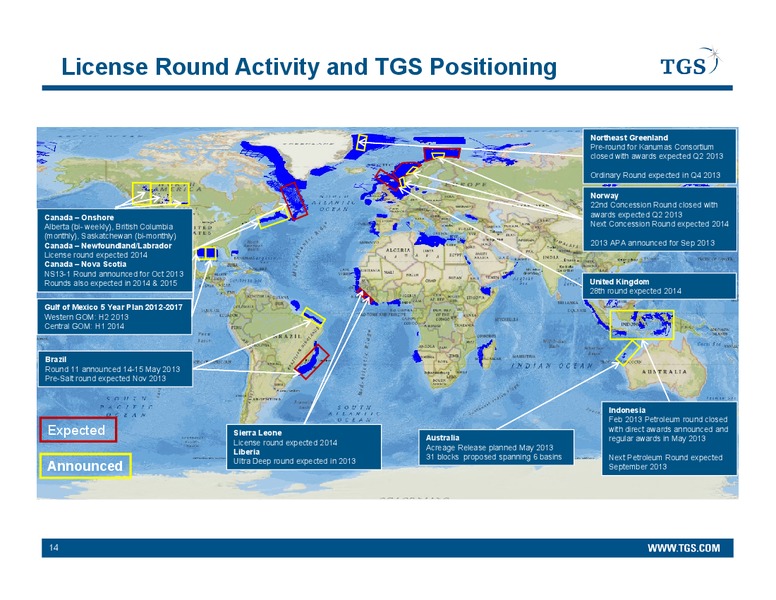The width and height of the screenshot is (776, 600).
Task: Select 'Ultra Deep round expected in 2013' line
Action: tap(294, 461)
